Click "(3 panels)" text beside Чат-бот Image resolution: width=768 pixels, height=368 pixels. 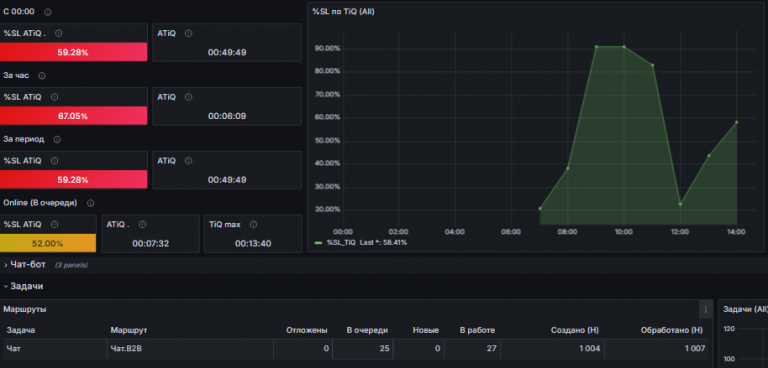(71, 265)
